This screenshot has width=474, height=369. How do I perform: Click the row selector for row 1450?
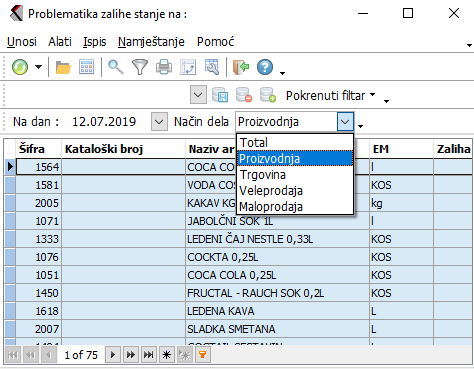click(10, 293)
